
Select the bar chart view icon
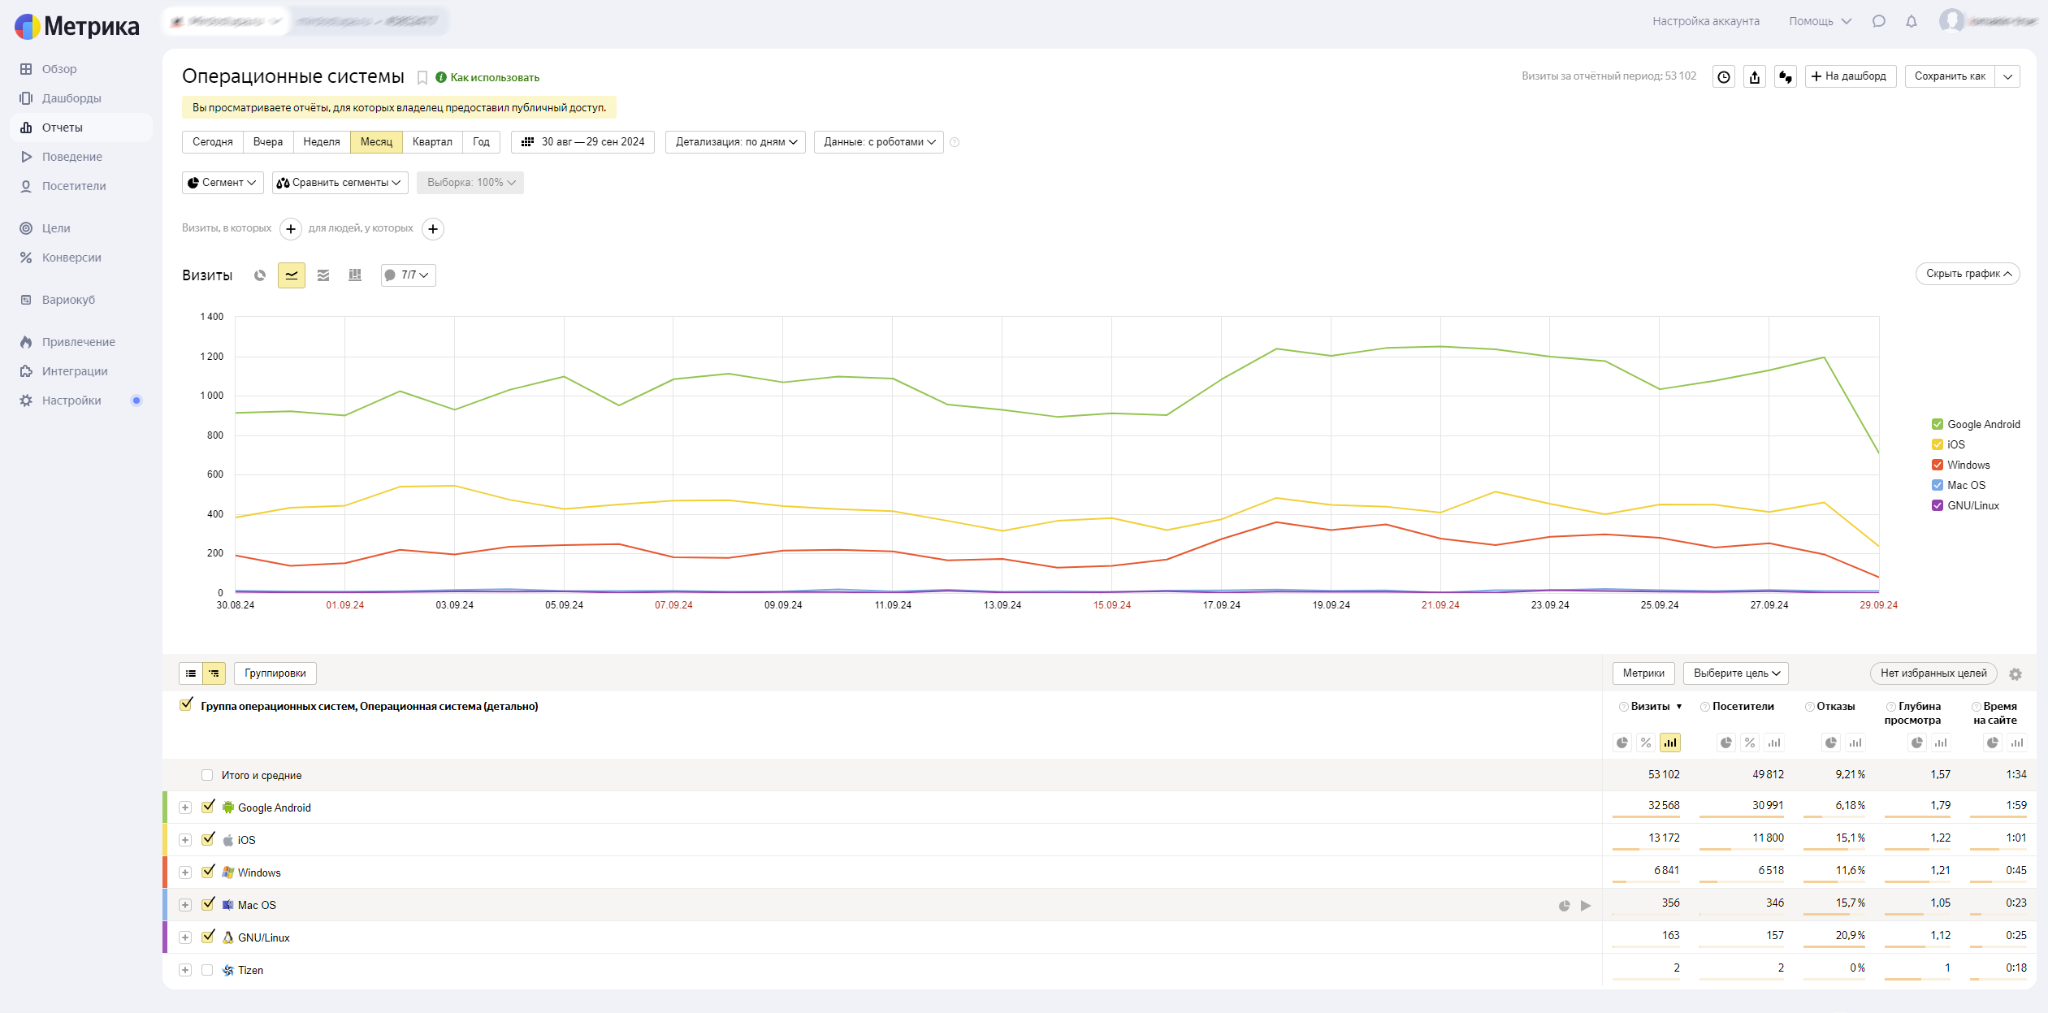[x=355, y=275]
